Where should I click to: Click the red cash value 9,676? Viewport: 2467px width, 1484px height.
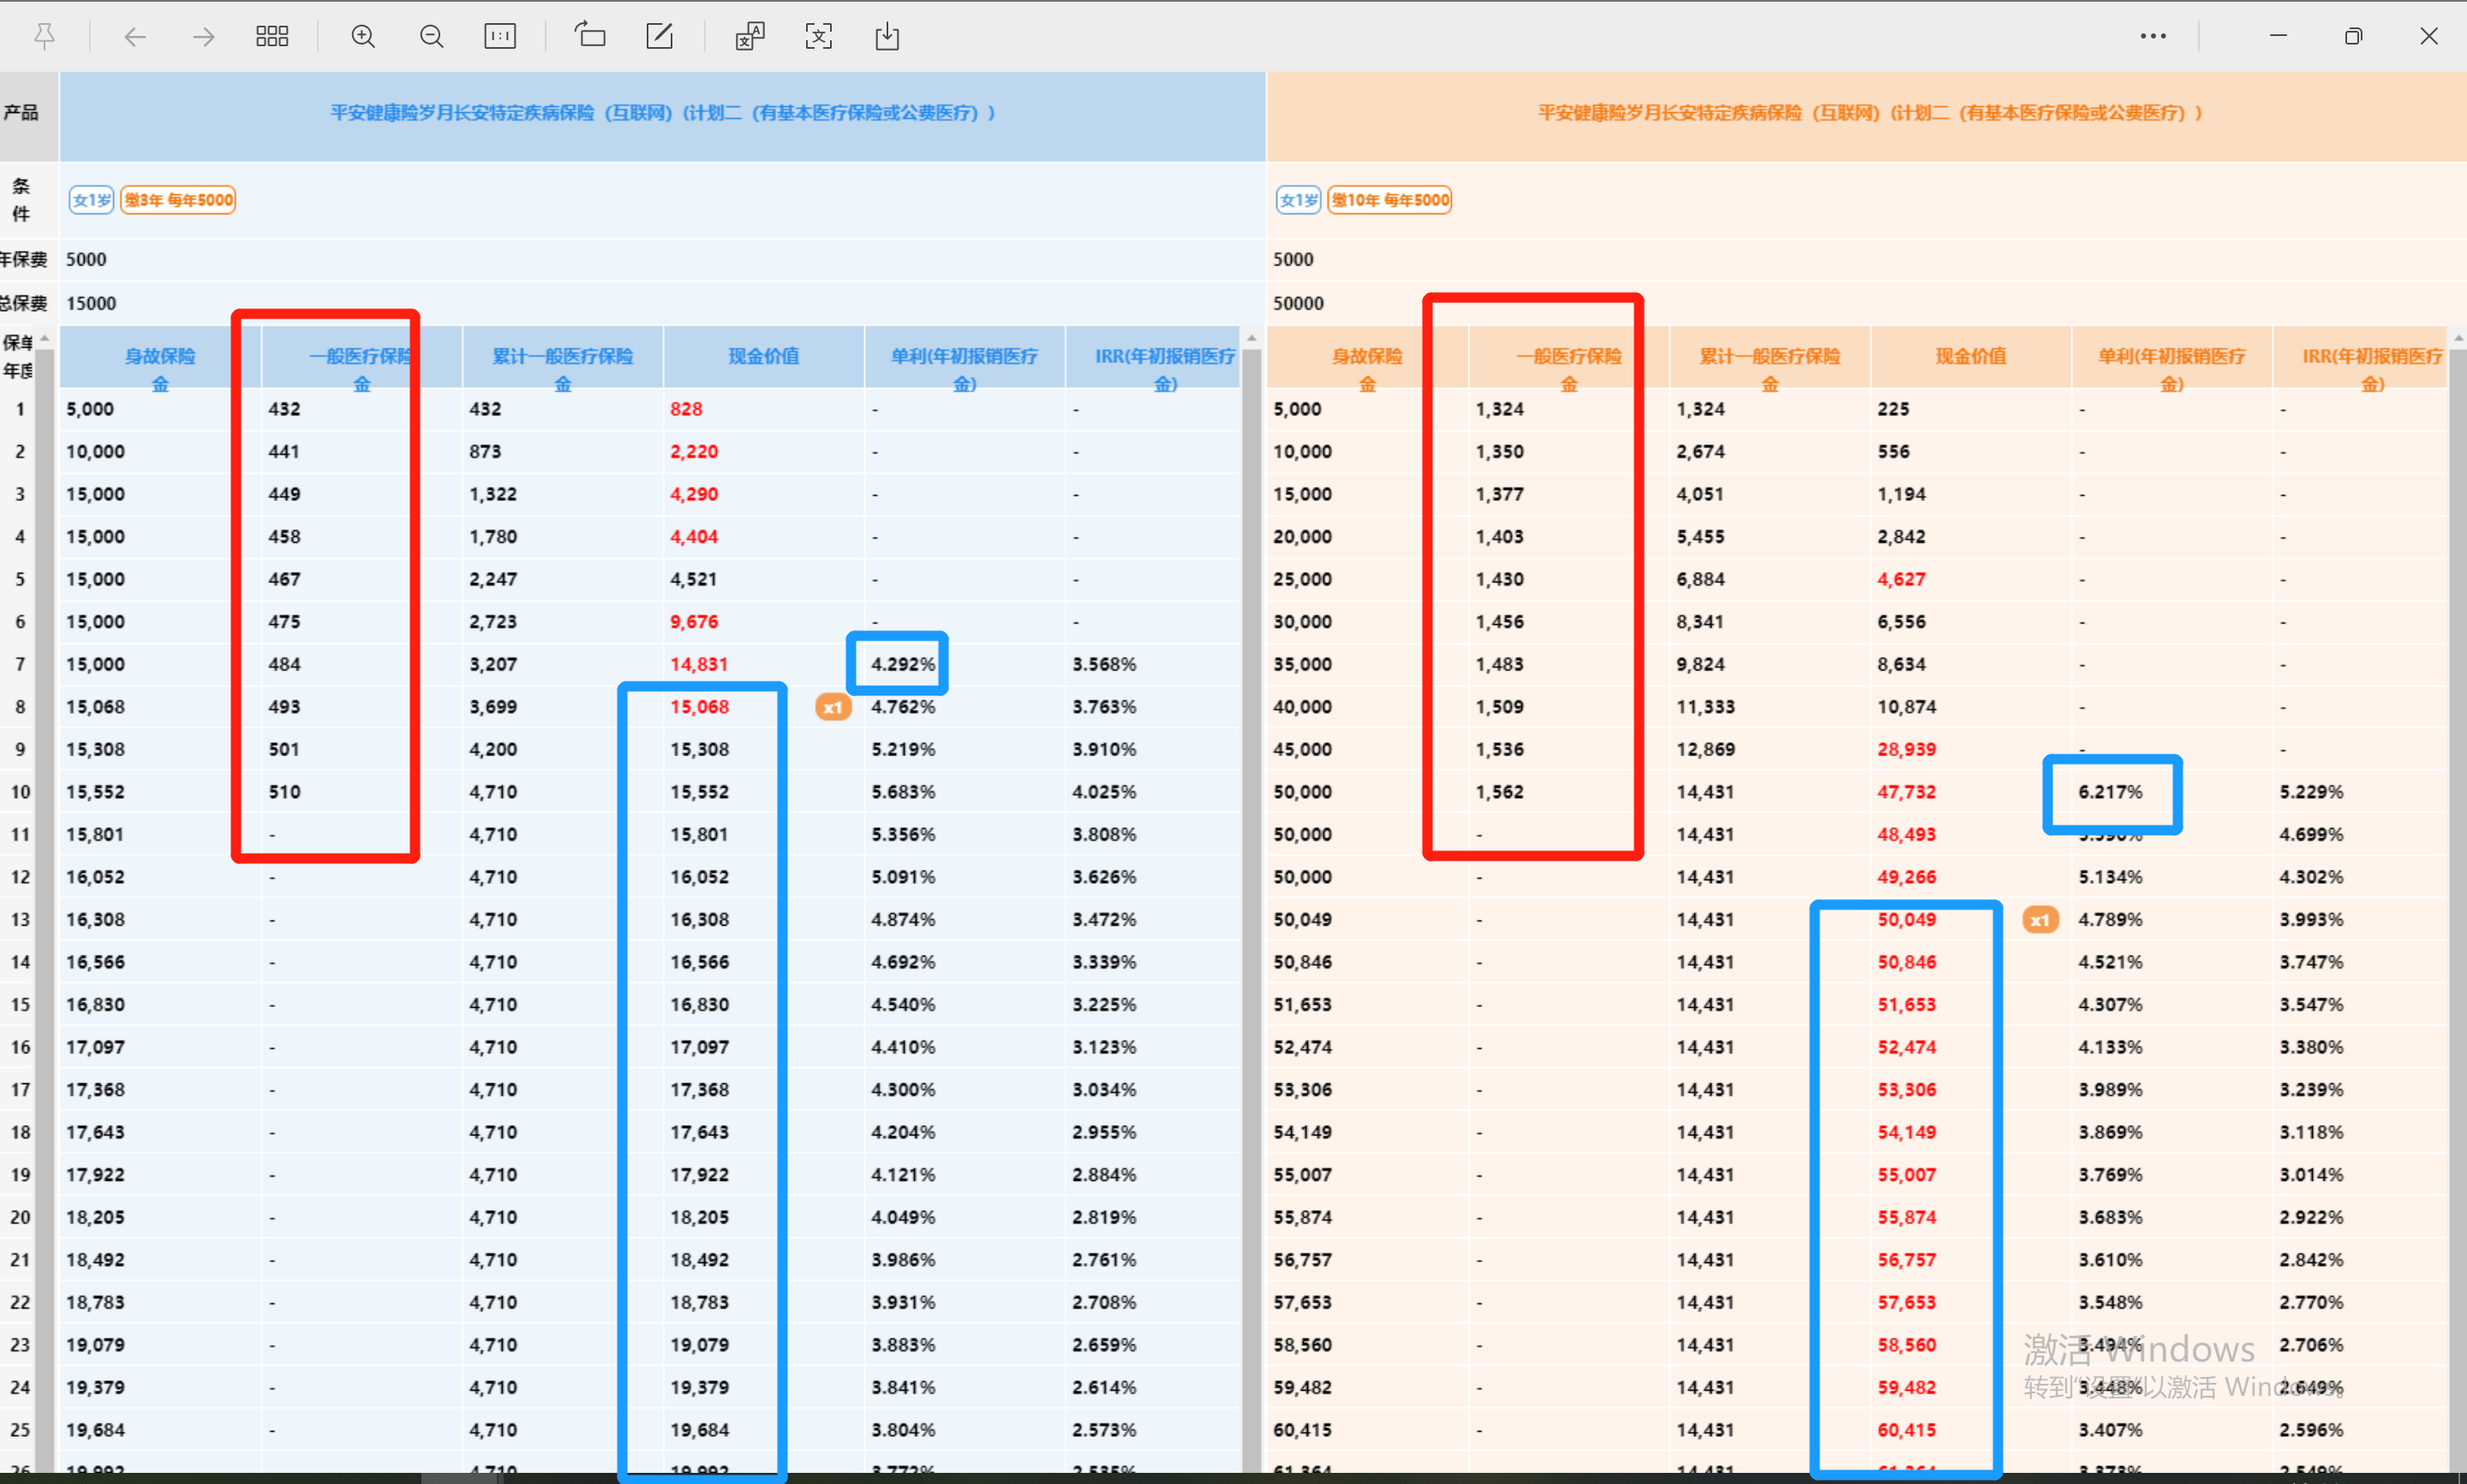(x=694, y=622)
